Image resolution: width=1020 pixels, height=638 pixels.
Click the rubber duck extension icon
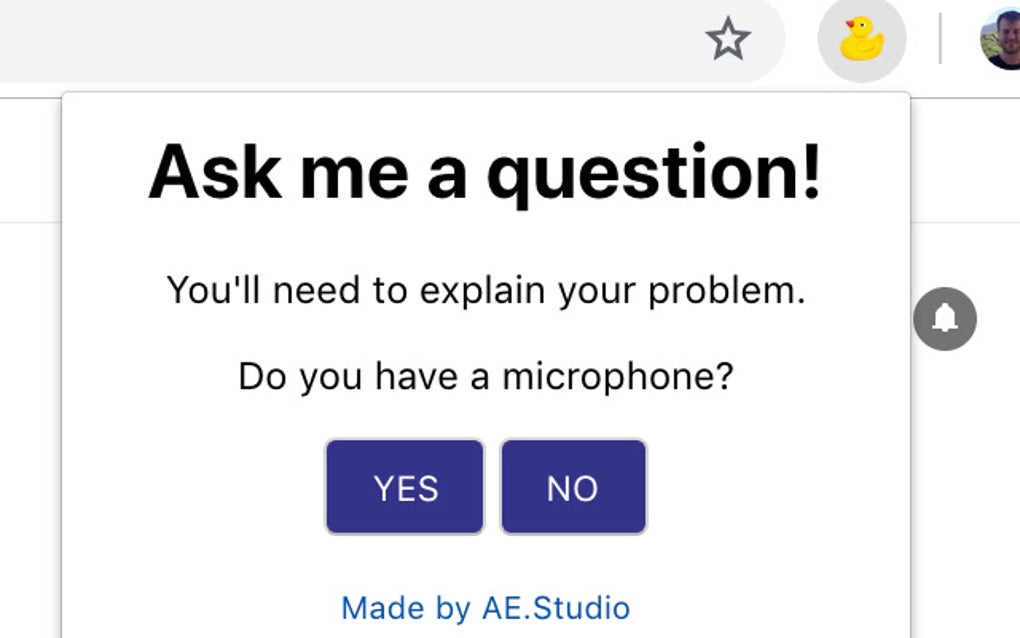pyautogui.click(x=861, y=40)
